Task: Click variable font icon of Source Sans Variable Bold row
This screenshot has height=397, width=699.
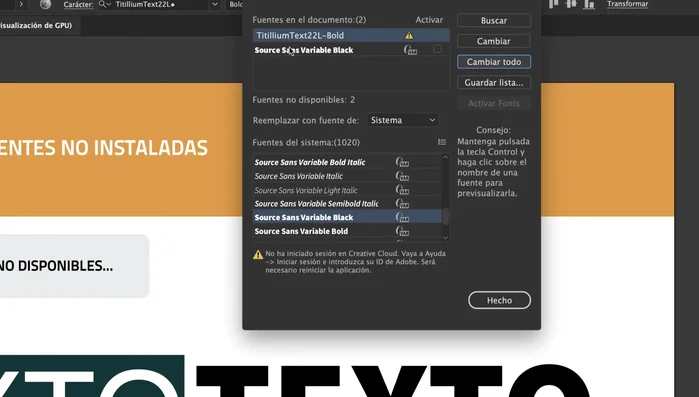Action: (x=403, y=231)
